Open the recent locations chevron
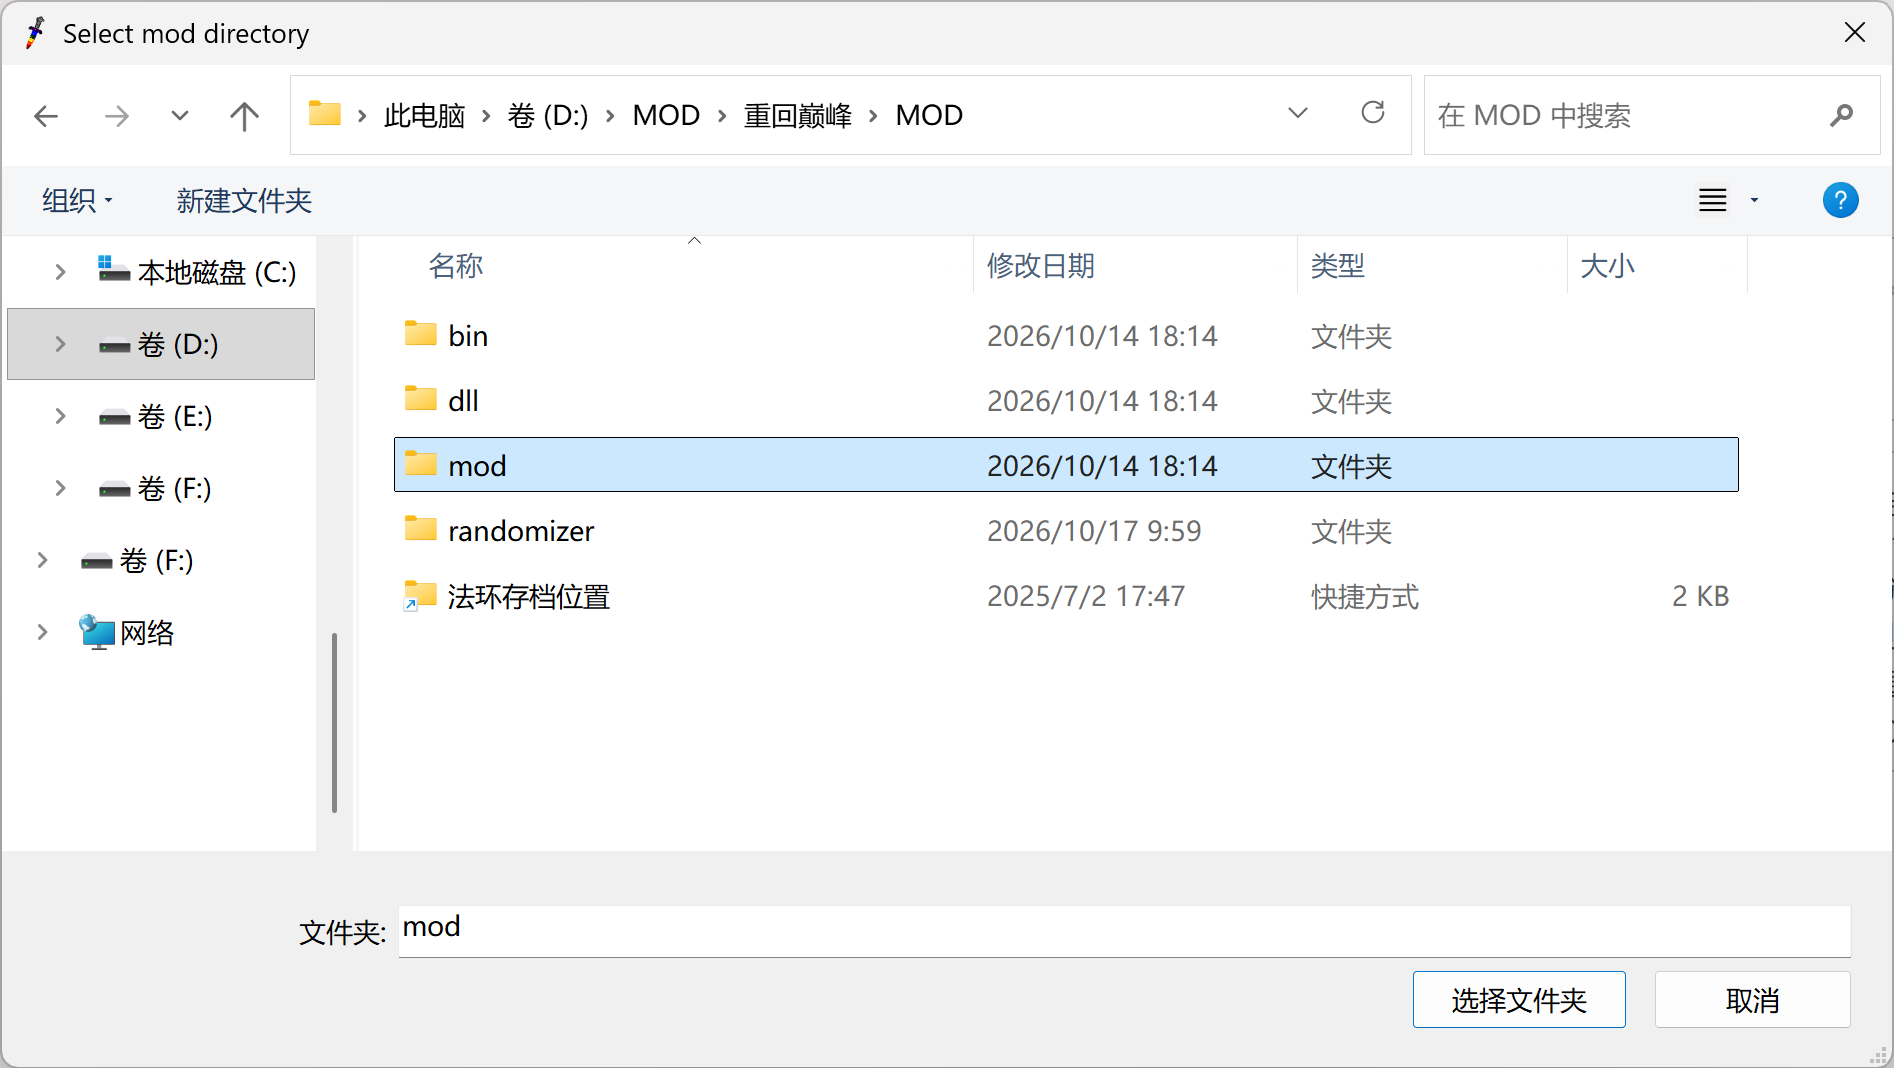This screenshot has height=1068, width=1894. coord(180,116)
